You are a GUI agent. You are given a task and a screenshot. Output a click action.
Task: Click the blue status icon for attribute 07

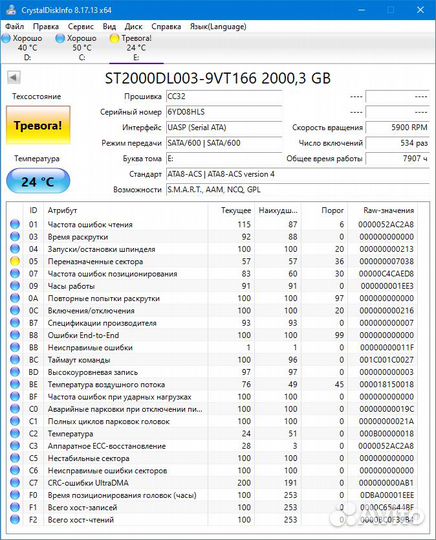click(15, 273)
